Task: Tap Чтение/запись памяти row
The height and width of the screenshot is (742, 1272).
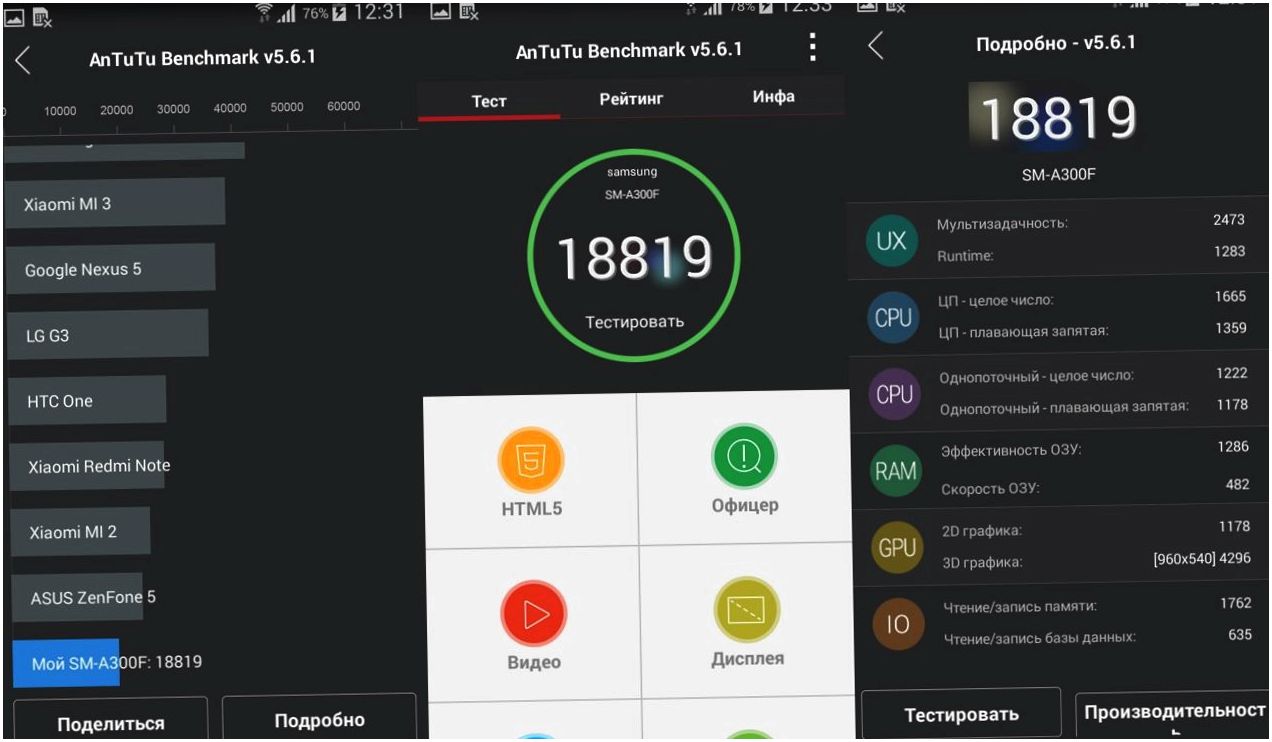Action: 1096,605
